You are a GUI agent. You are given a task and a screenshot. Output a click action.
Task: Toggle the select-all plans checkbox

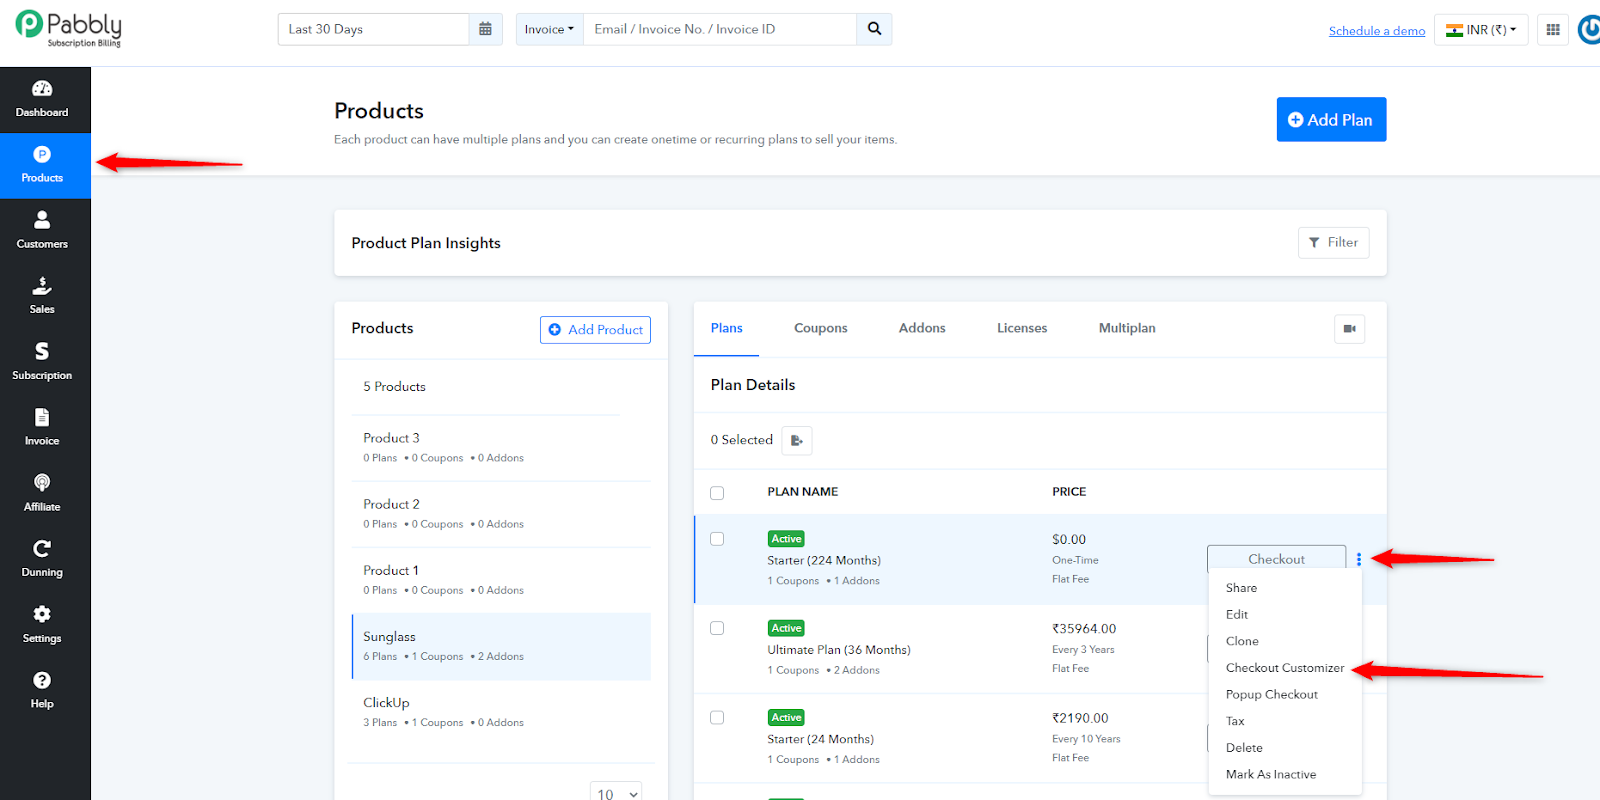[717, 493]
